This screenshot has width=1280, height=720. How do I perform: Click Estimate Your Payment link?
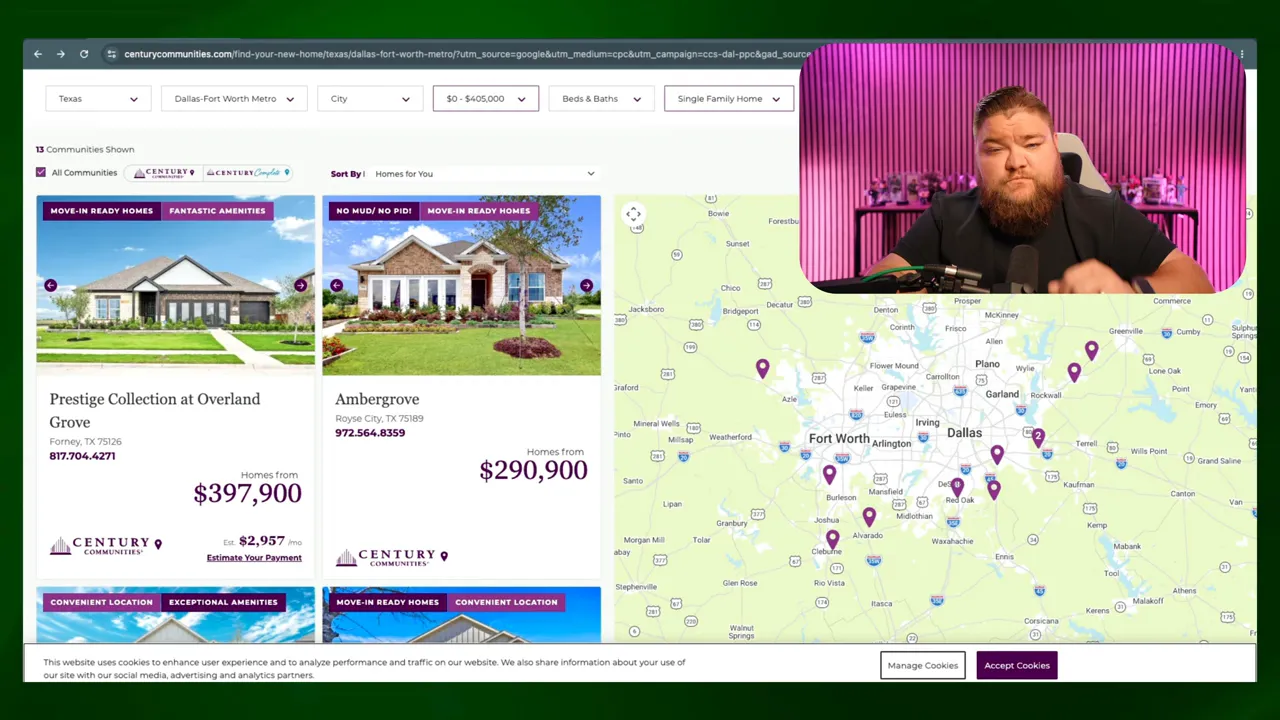(254, 558)
